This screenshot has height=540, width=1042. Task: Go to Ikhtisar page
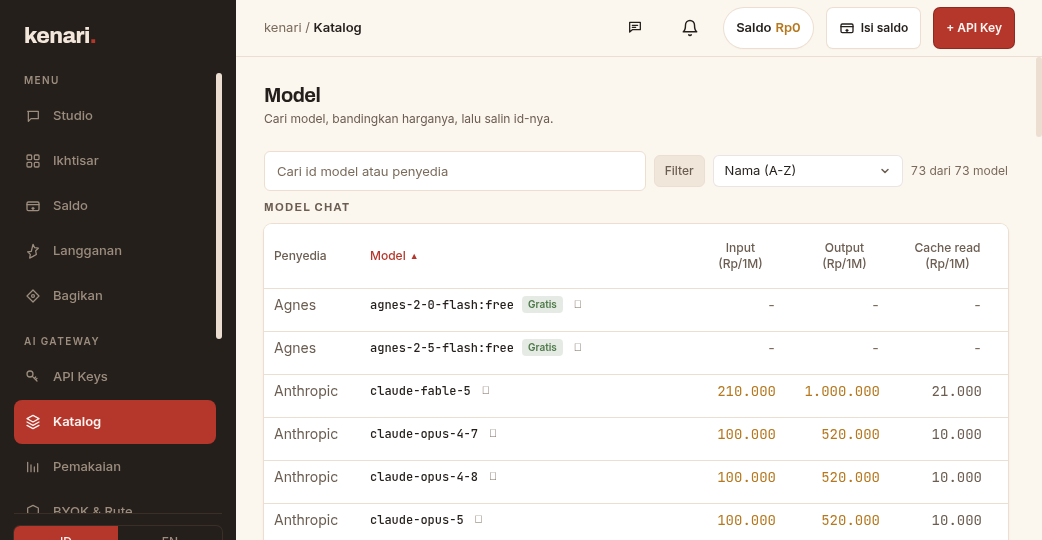[x=115, y=161]
